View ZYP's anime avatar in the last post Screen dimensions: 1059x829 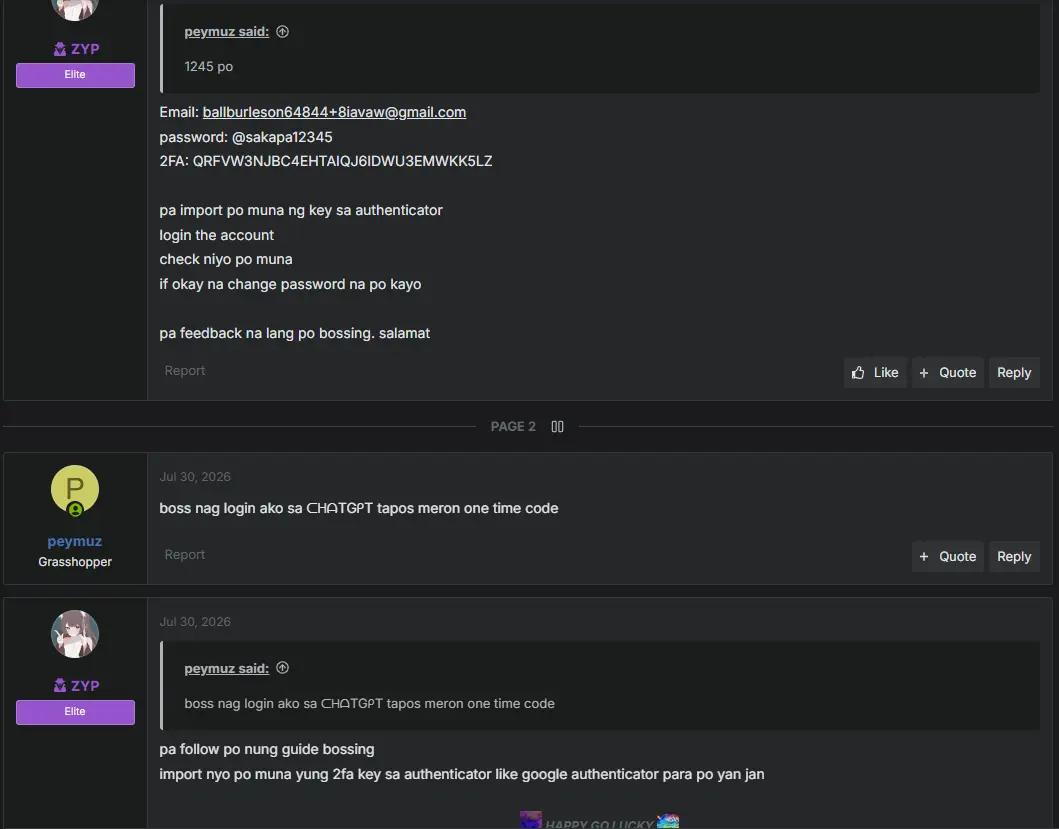point(75,634)
